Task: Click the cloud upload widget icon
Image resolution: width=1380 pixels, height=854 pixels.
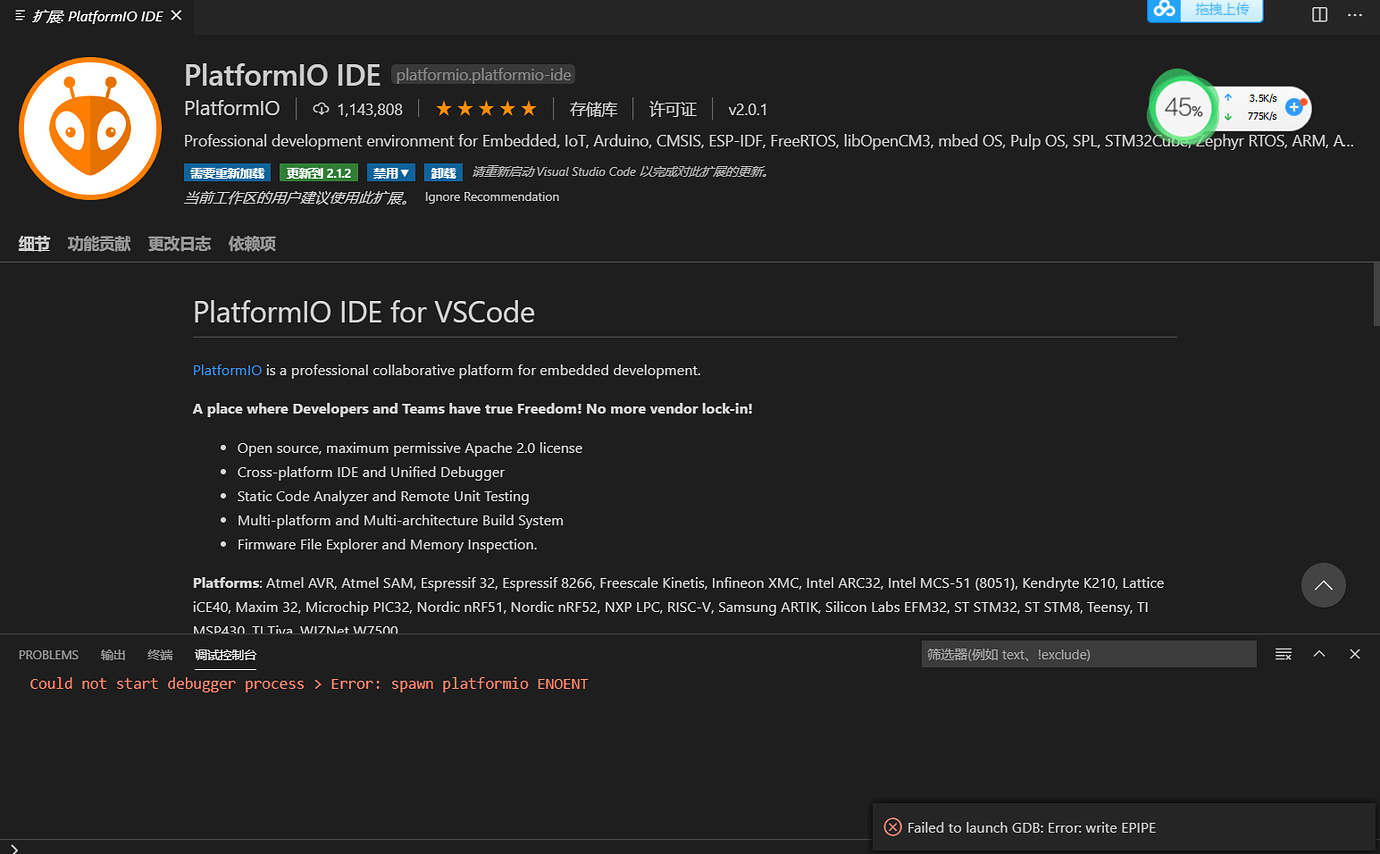Action: (x=1164, y=9)
